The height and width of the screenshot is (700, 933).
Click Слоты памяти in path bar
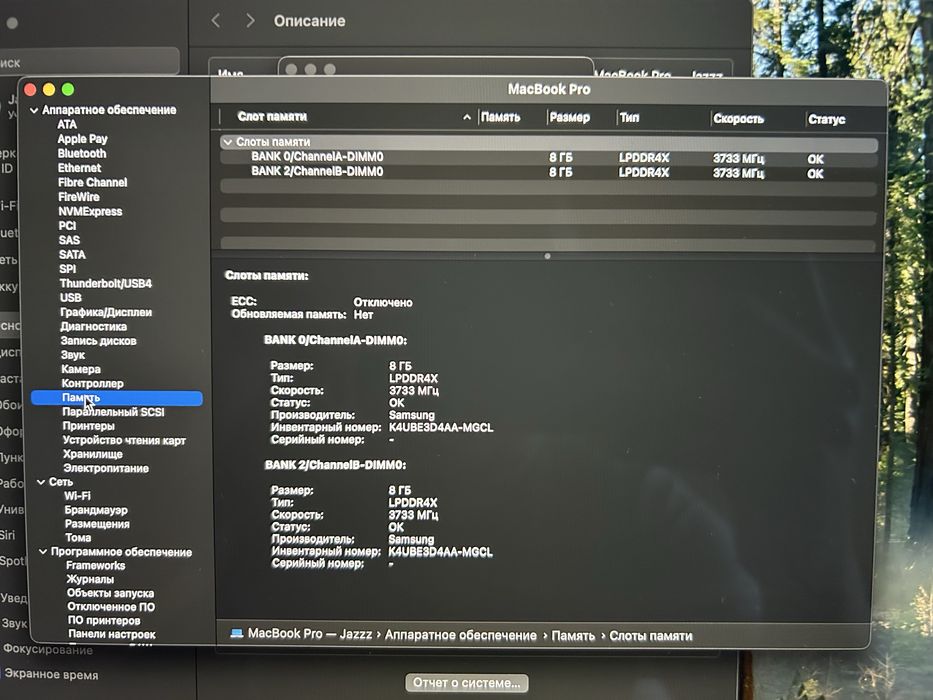click(651, 636)
